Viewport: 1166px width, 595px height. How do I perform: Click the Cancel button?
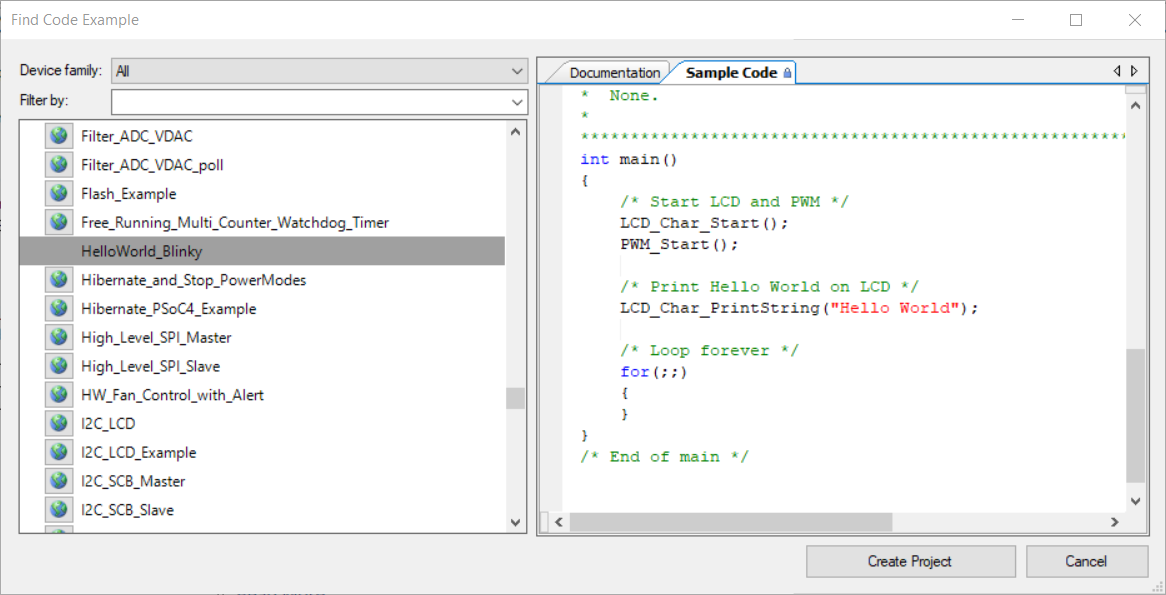coord(1086,561)
